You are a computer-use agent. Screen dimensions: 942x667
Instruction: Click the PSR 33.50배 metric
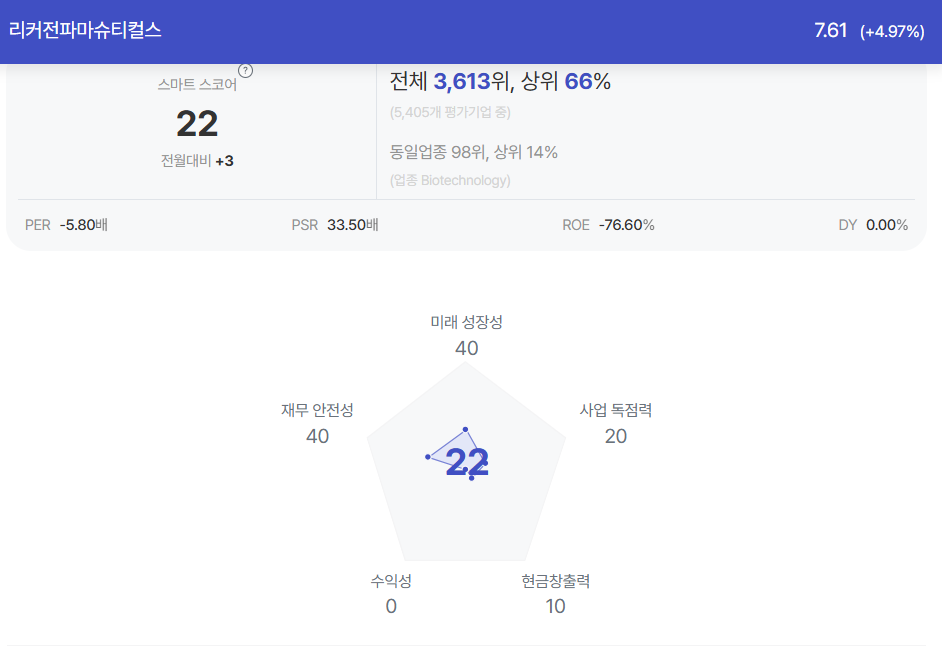335,225
